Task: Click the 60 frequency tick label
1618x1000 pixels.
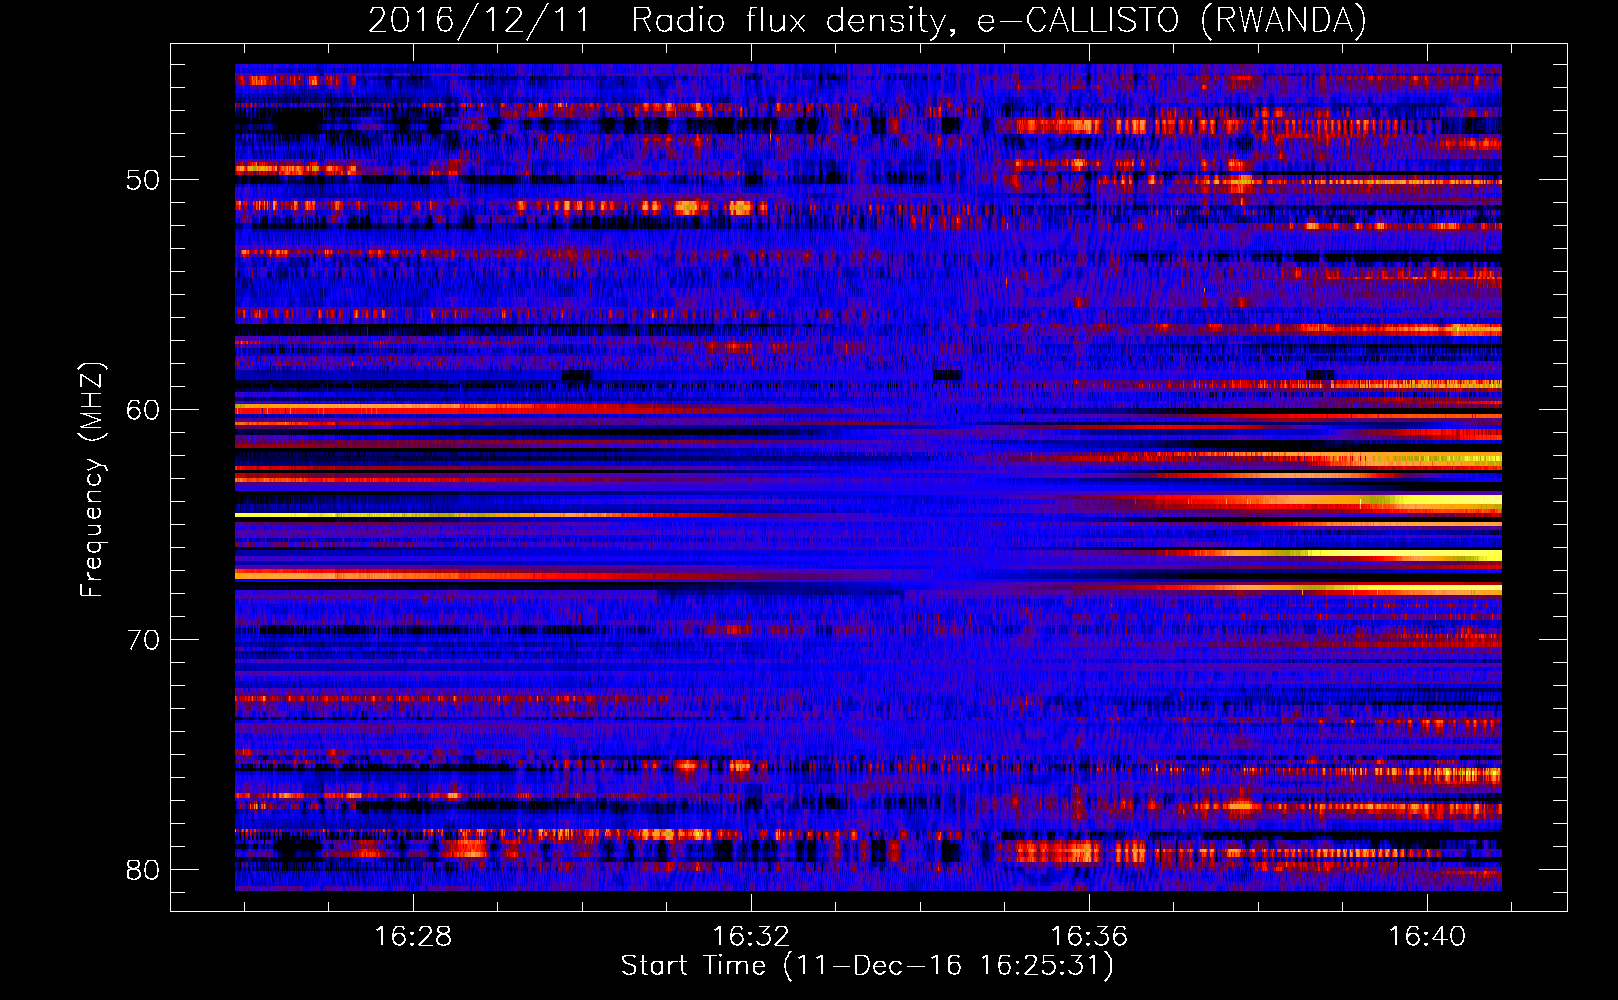Action: pos(143,410)
